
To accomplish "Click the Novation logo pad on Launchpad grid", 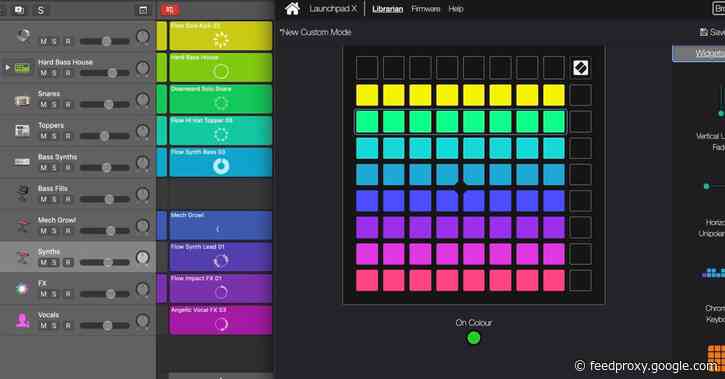I will tap(580, 68).
